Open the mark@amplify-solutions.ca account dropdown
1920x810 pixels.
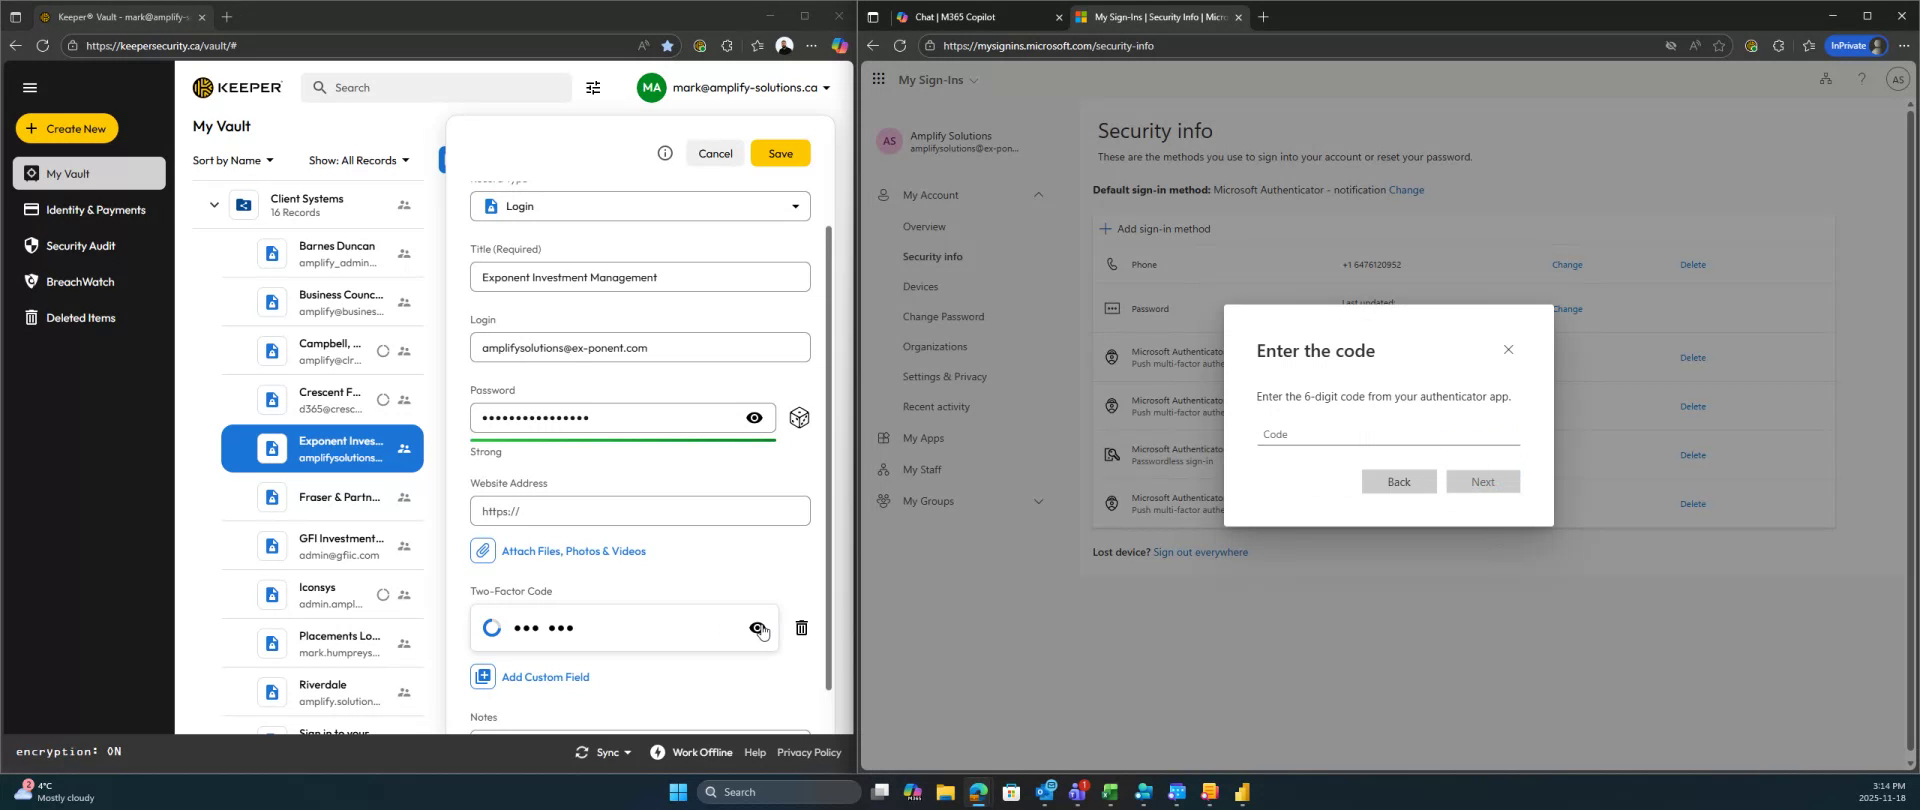point(734,88)
